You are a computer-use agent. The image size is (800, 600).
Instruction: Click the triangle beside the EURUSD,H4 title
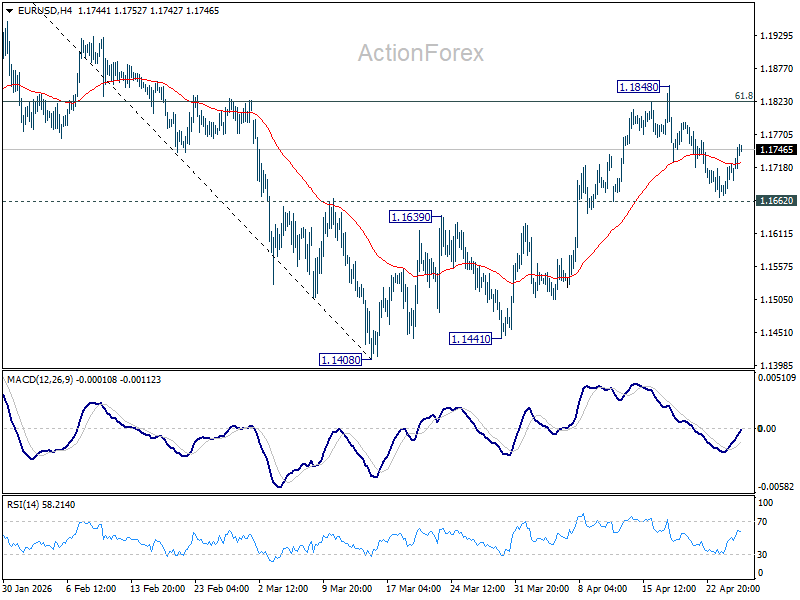[x=9, y=10]
